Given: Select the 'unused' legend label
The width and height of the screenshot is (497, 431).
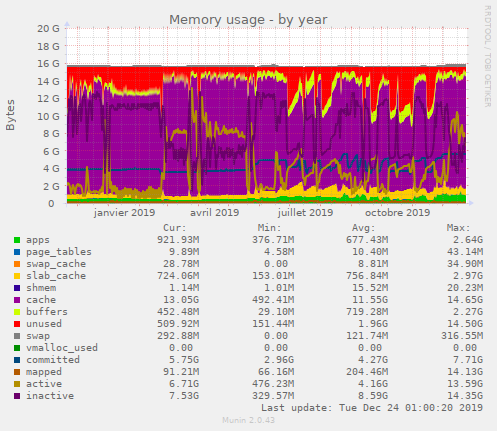Looking at the screenshot, I should [x=44, y=324].
